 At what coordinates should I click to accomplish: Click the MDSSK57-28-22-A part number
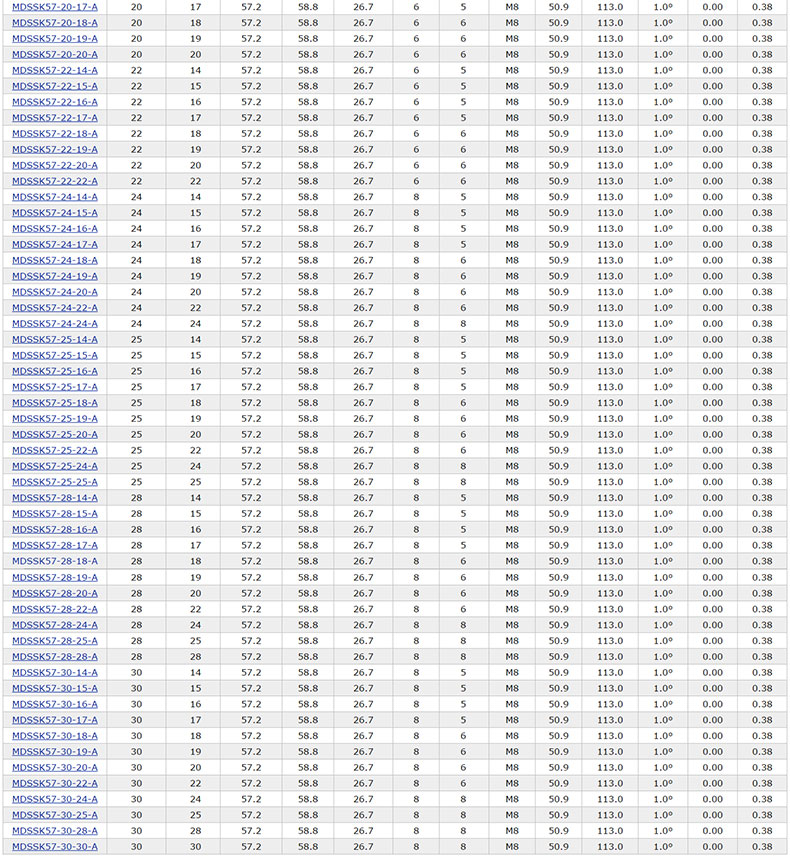[x=55, y=609]
